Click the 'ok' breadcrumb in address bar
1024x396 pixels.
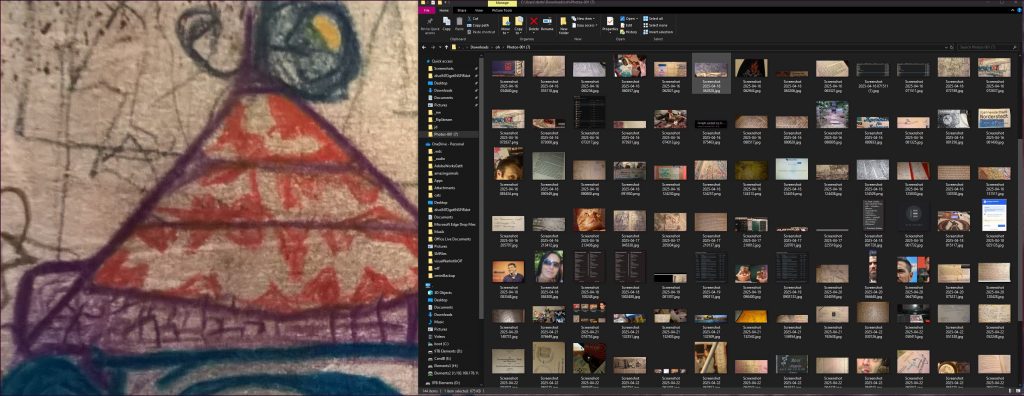(498, 47)
